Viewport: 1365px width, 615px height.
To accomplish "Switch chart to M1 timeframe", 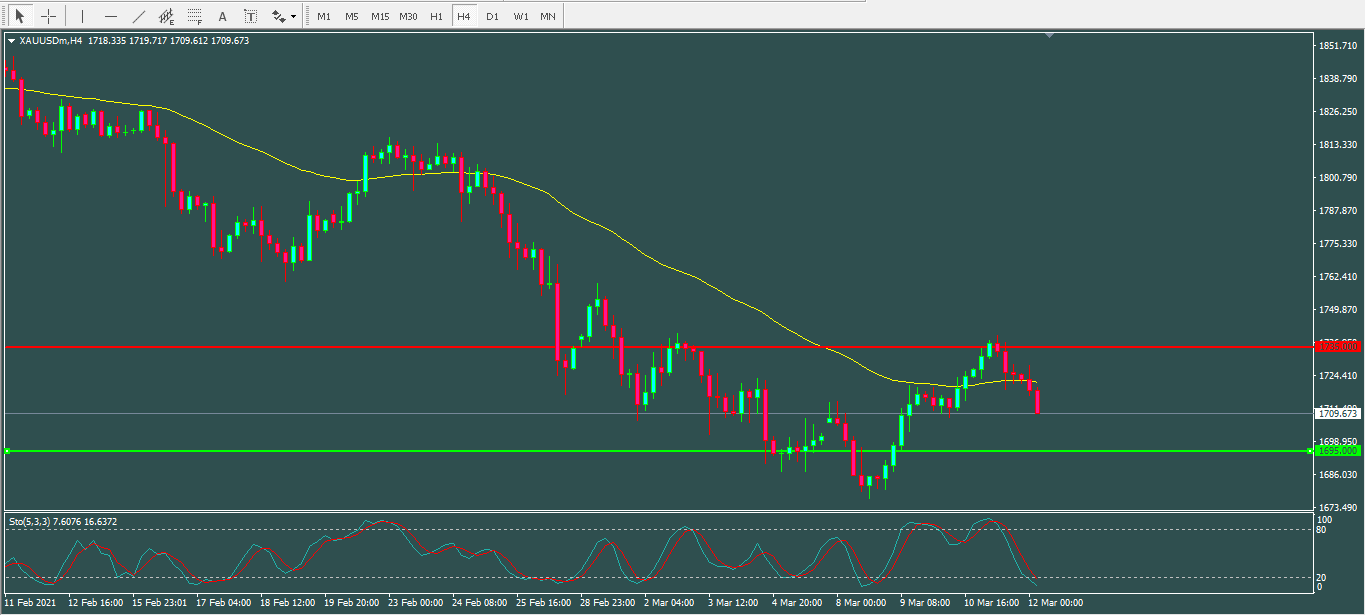I will click(x=324, y=16).
